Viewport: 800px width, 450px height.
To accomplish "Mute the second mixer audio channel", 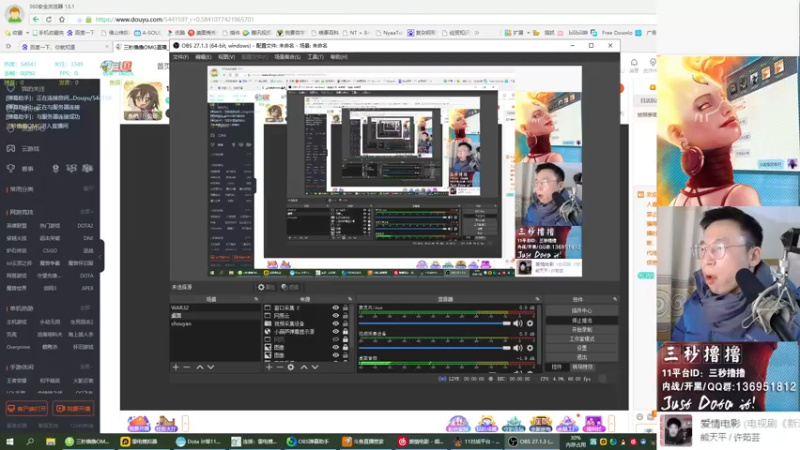I will [518, 348].
